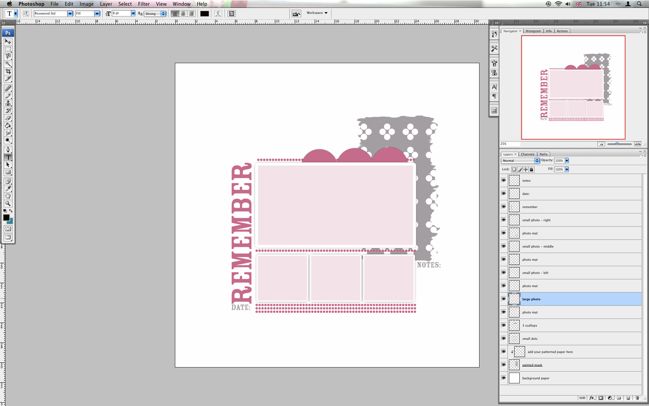Create a new adjustment layer icon

point(610,398)
